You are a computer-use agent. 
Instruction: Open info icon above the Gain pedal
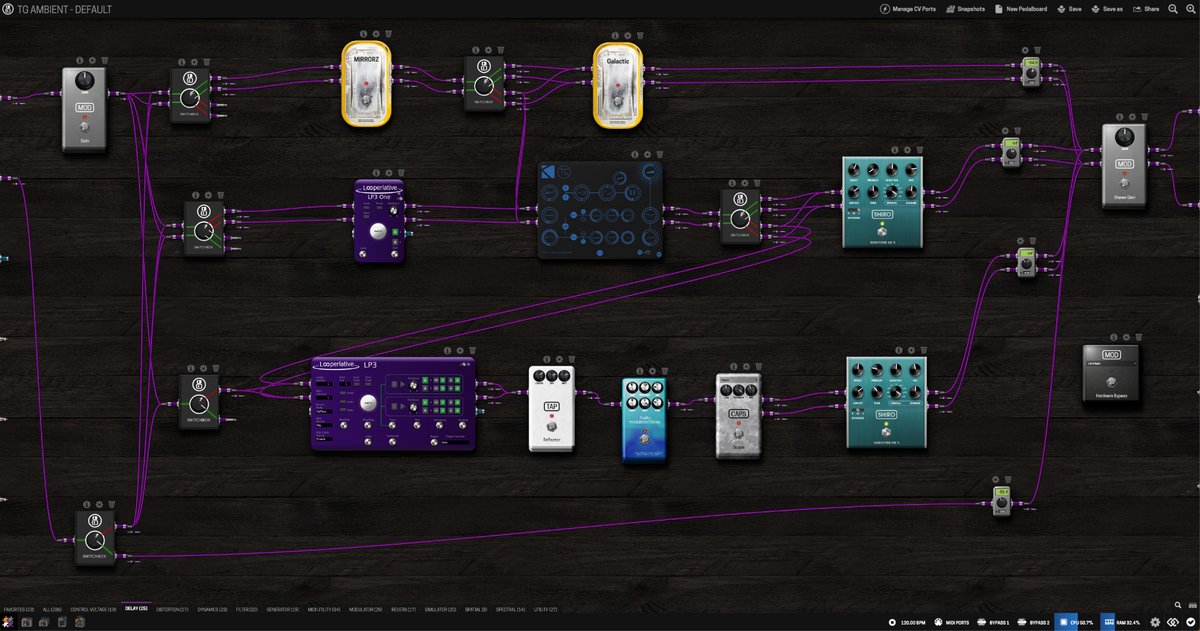79,59
